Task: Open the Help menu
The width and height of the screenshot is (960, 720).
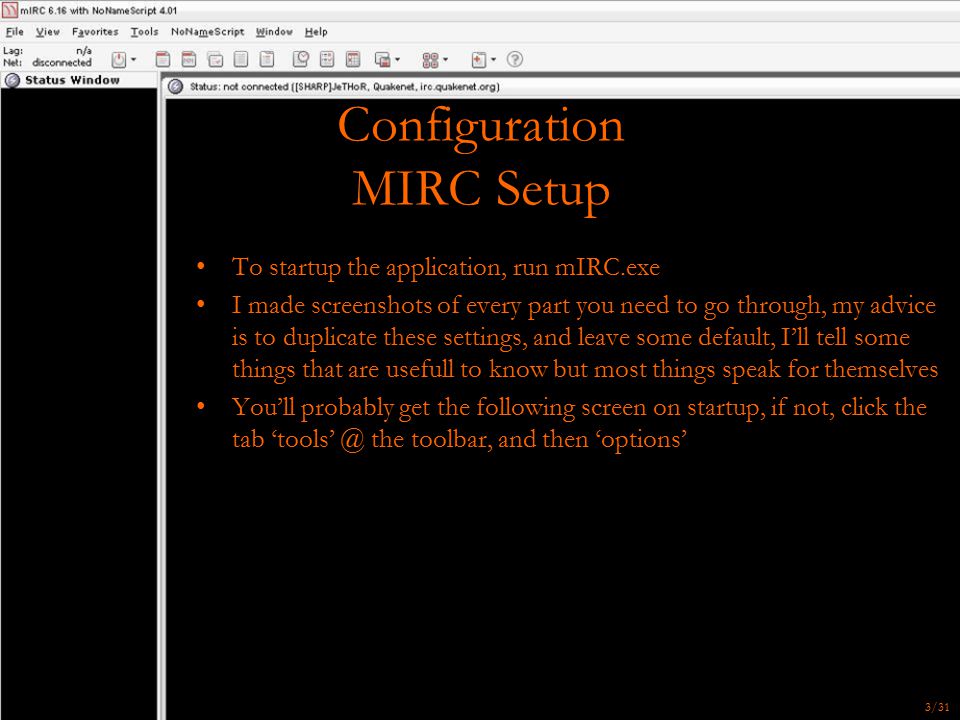Action: tap(316, 32)
